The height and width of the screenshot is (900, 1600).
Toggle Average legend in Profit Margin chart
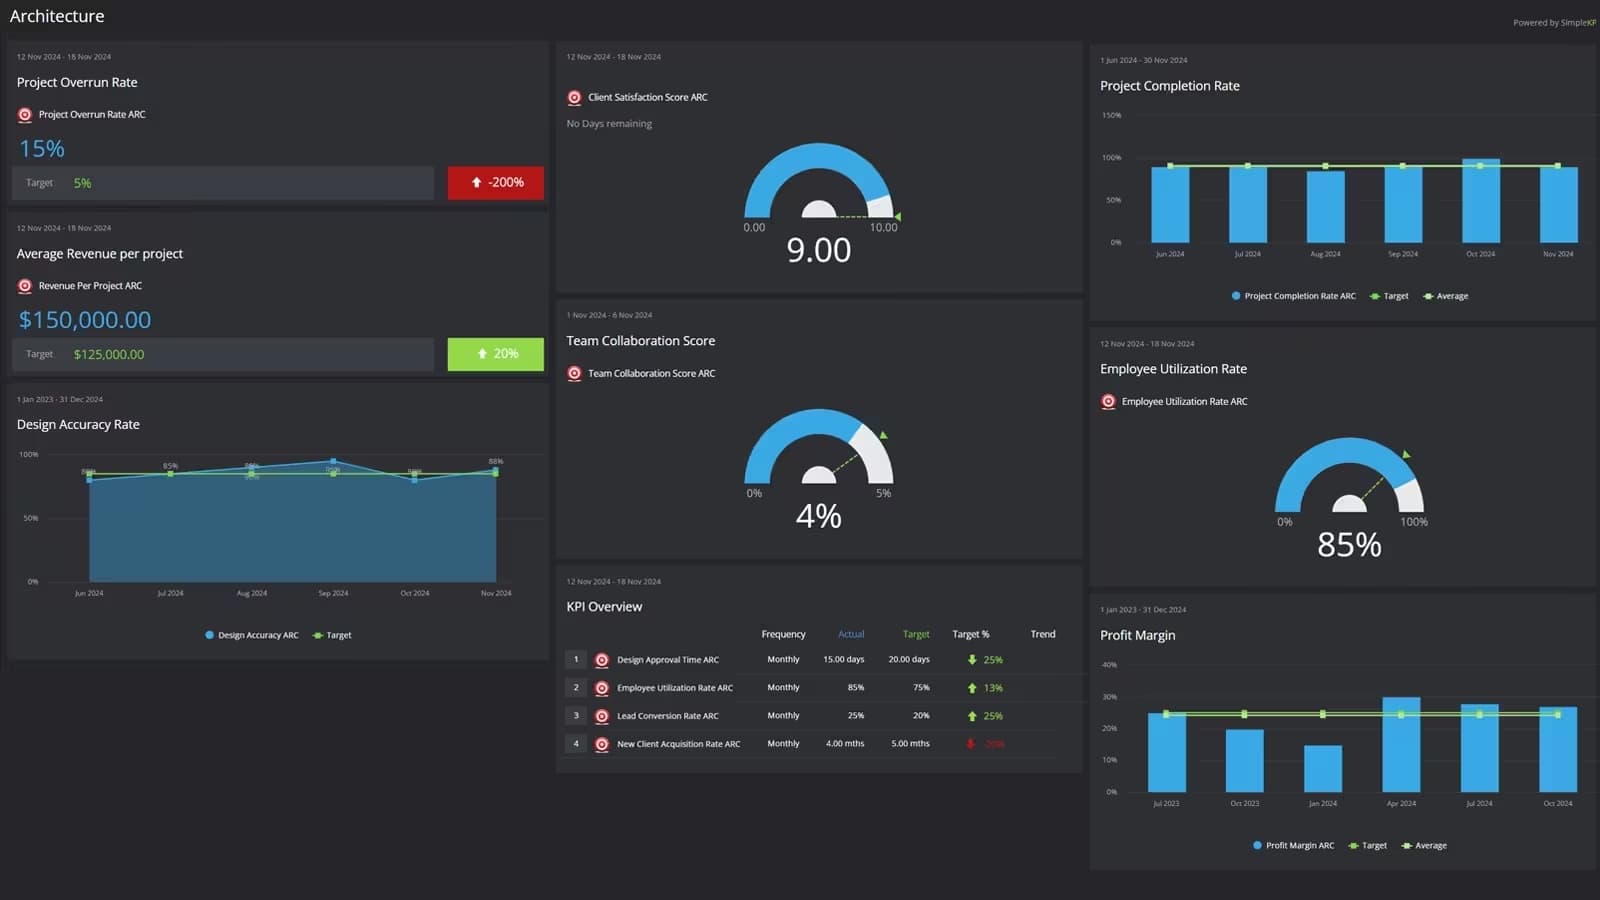pyautogui.click(x=1425, y=846)
